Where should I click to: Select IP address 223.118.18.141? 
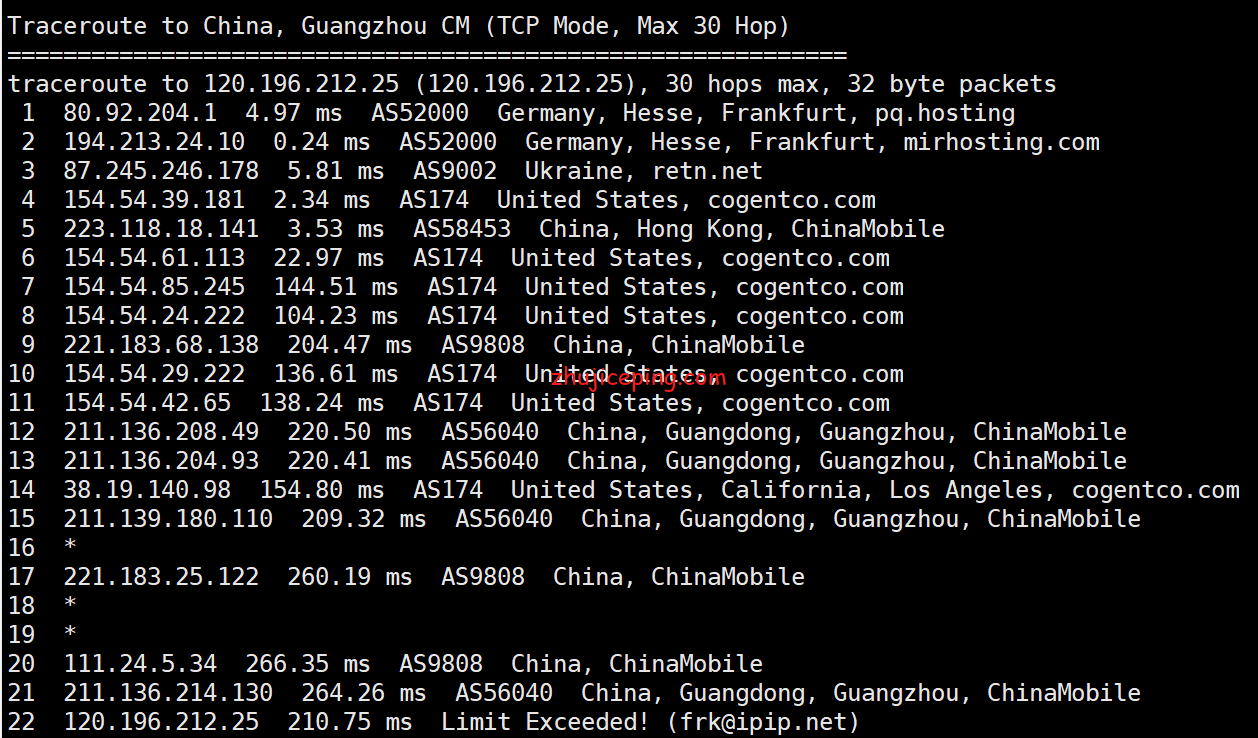(x=161, y=229)
